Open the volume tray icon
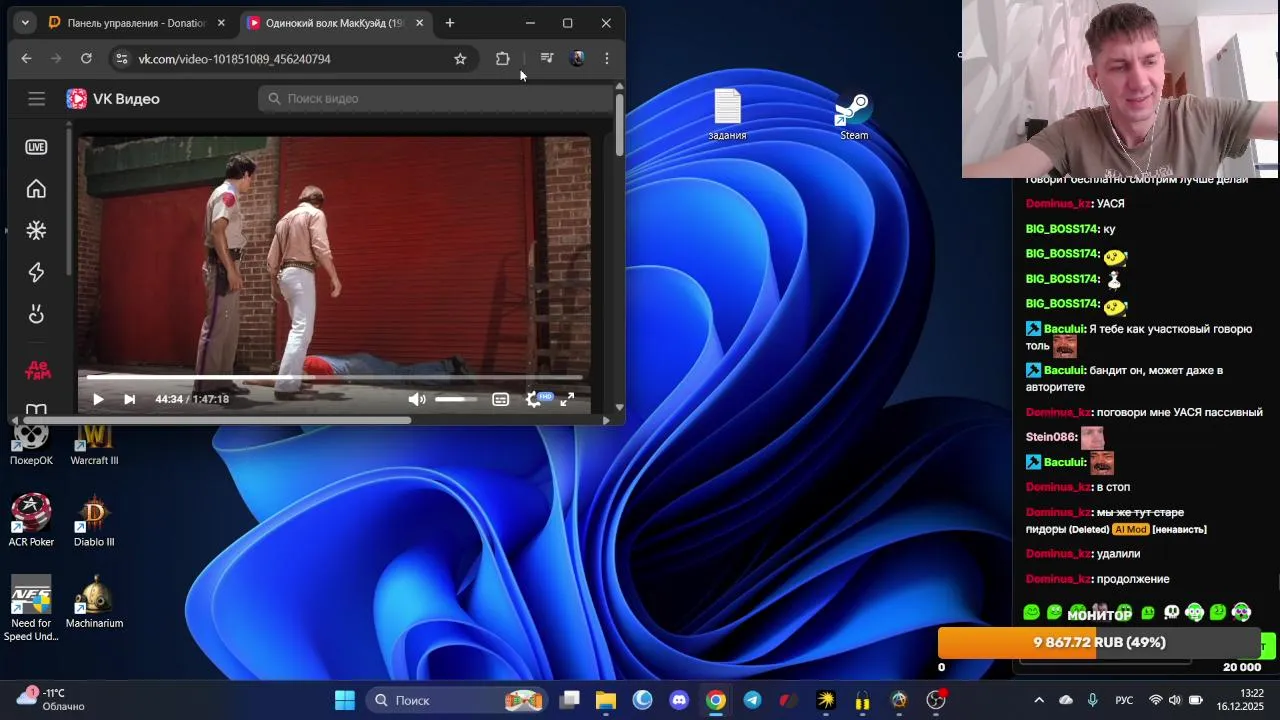This screenshot has width=1280, height=720. coord(1175,700)
